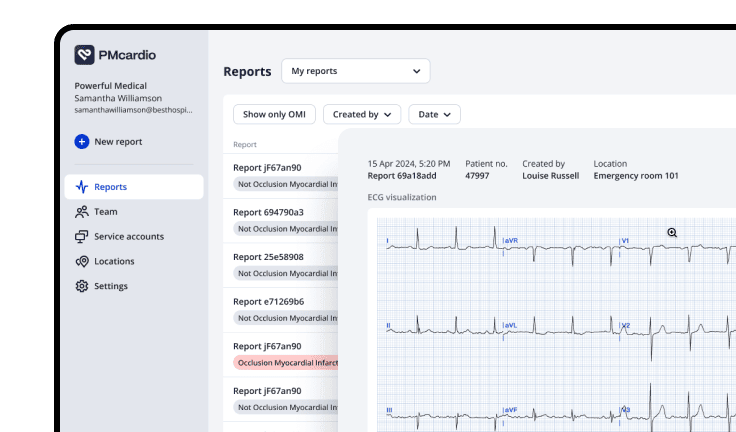Toggle the Show only OMI filter
Viewport: 736px width, 432px height.
[274, 115]
